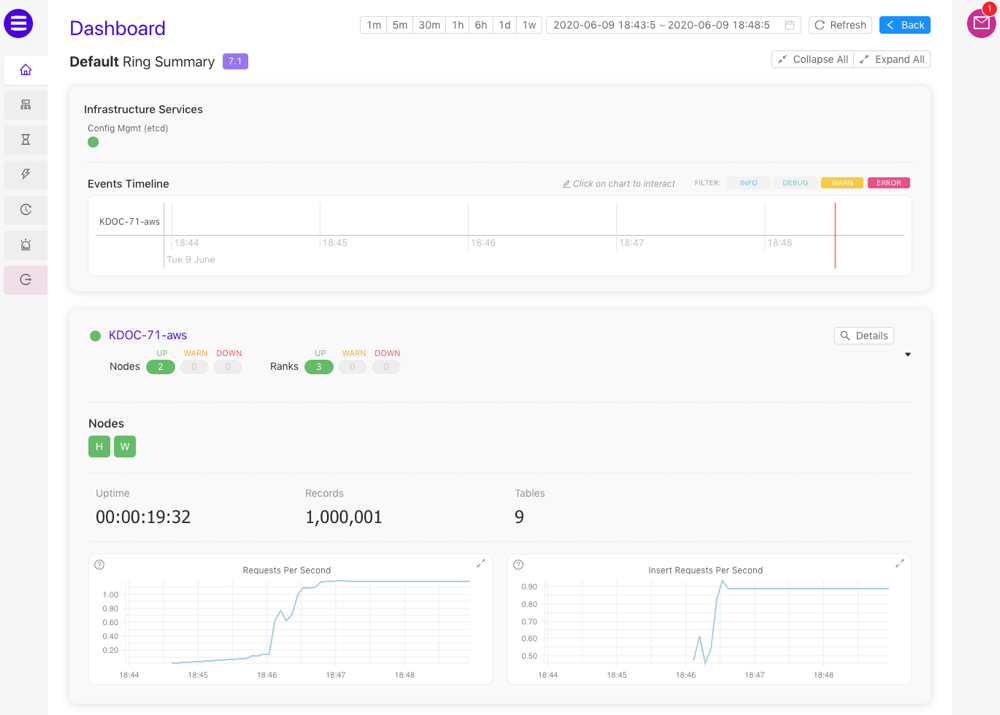Open the cluster topology sidebar icon

(x=25, y=104)
